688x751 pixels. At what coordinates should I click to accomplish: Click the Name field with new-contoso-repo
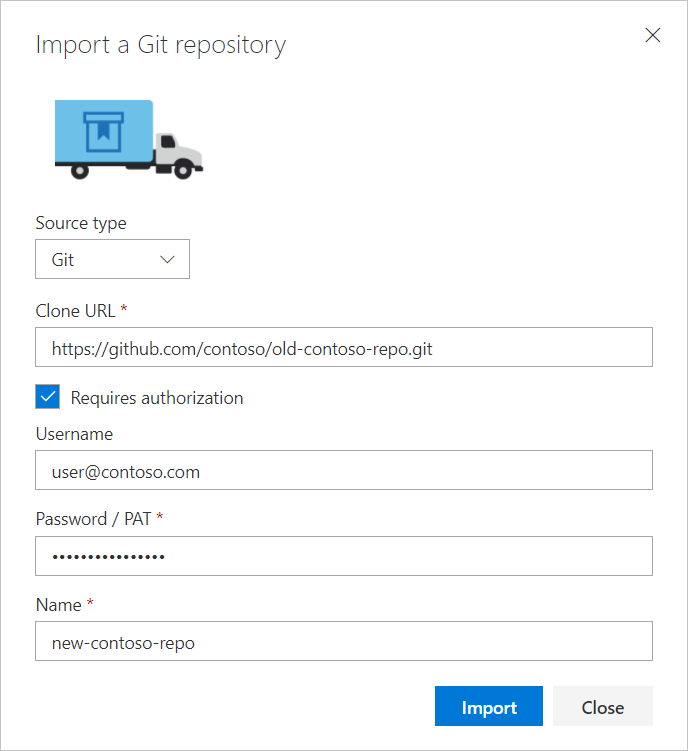tap(344, 642)
